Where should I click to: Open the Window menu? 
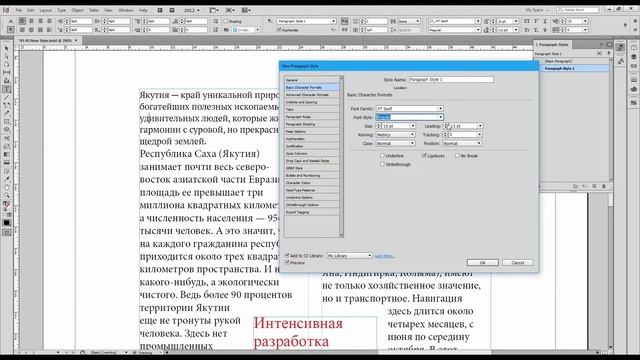[x=126, y=10]
